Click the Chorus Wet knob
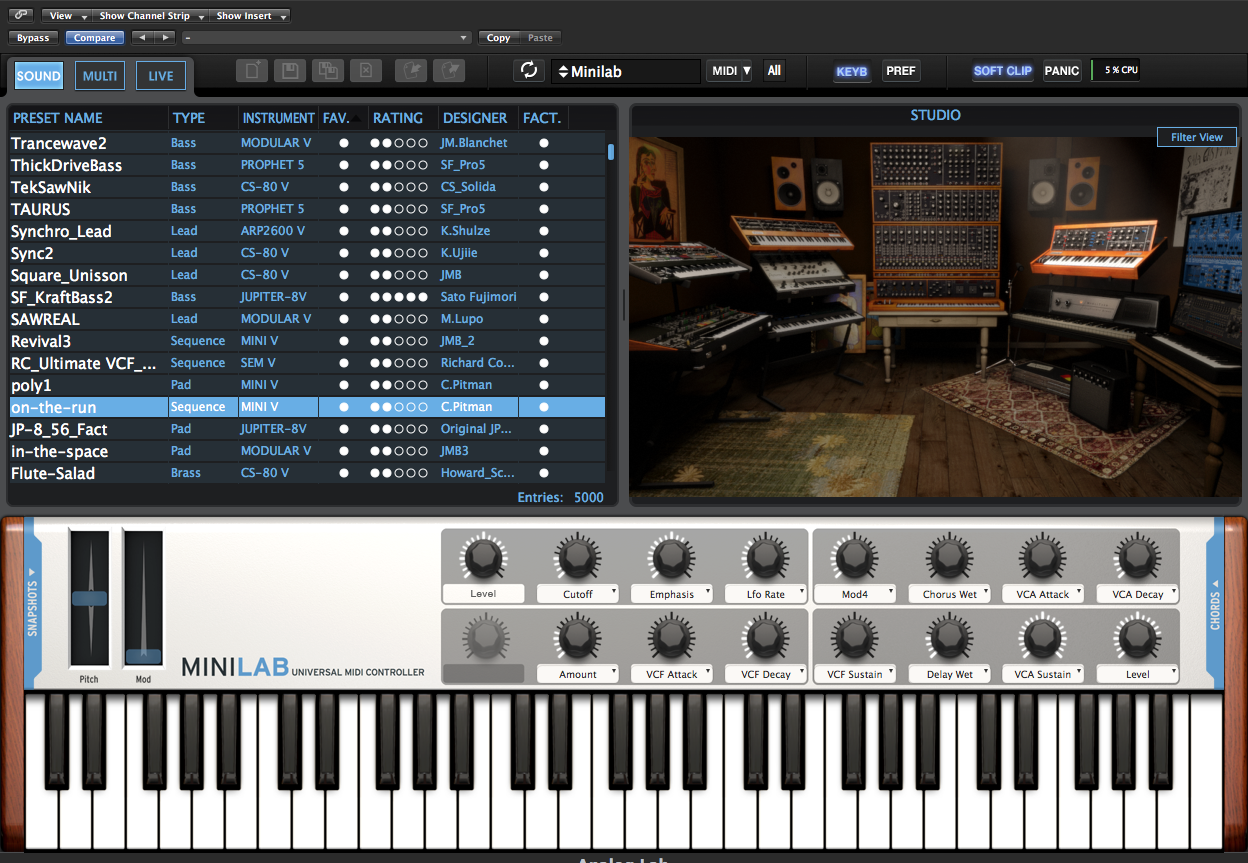Viewport: 1248px width, 863px height. click(x=949, y=557)
